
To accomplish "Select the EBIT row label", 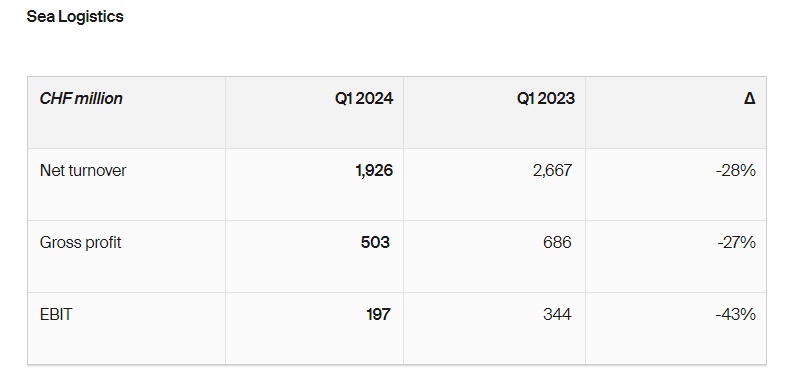I will tap(56, 314).
